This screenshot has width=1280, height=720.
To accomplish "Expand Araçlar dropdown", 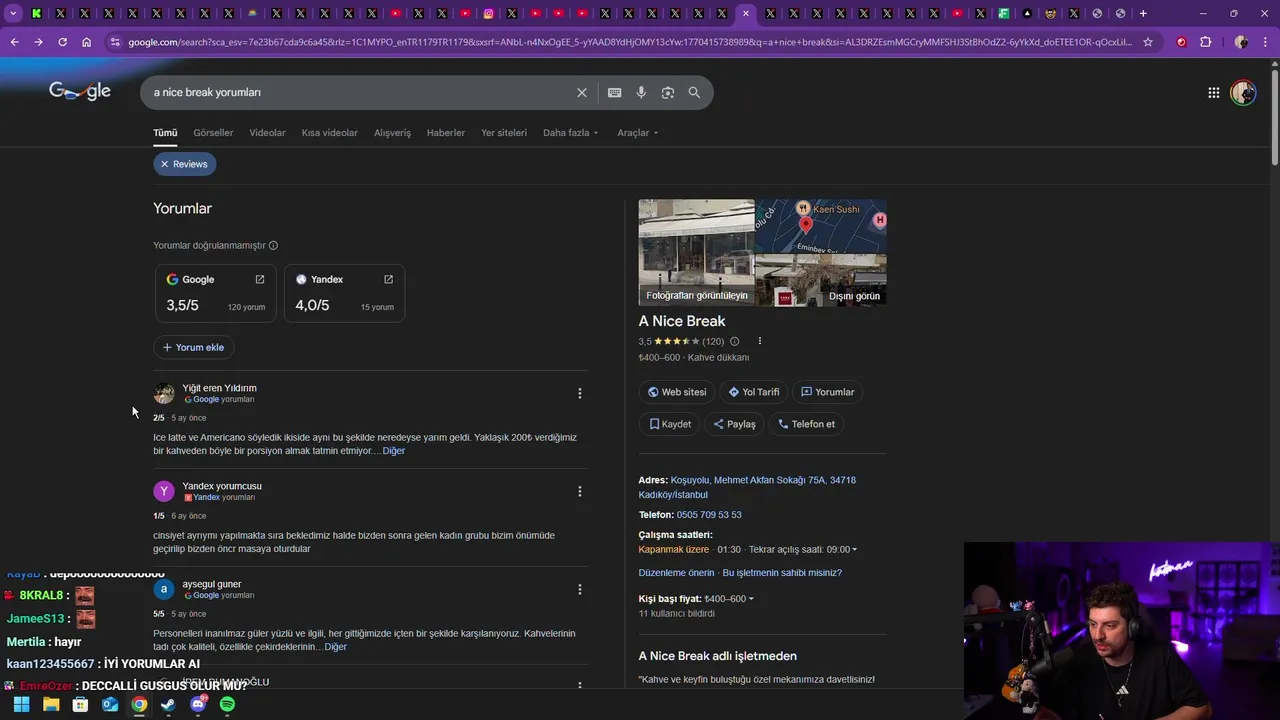I will [x=638, y=133].
